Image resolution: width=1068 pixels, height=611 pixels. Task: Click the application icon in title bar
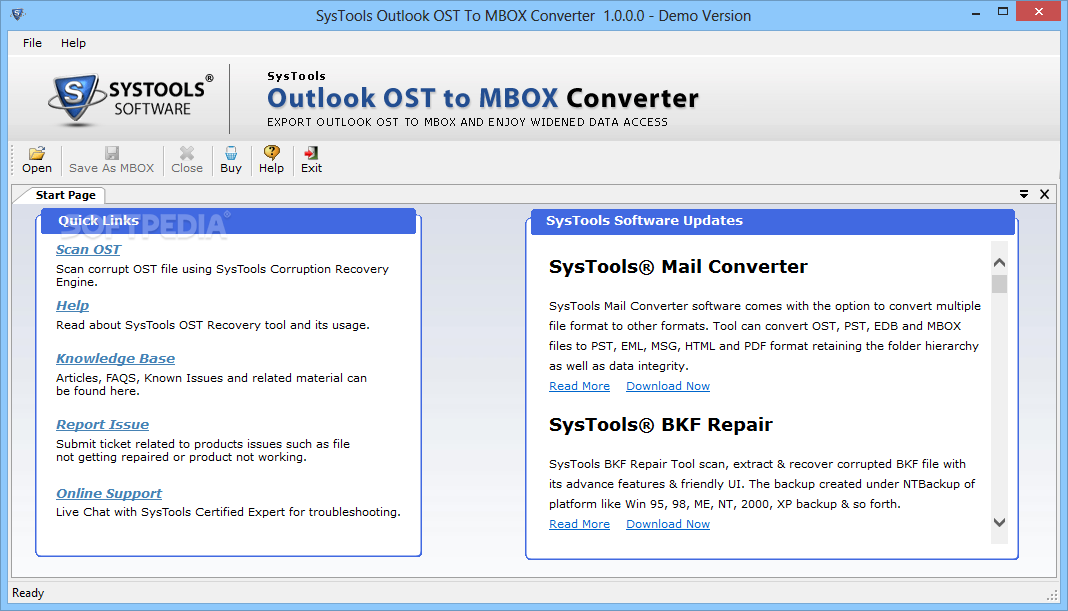coord(18,14)
